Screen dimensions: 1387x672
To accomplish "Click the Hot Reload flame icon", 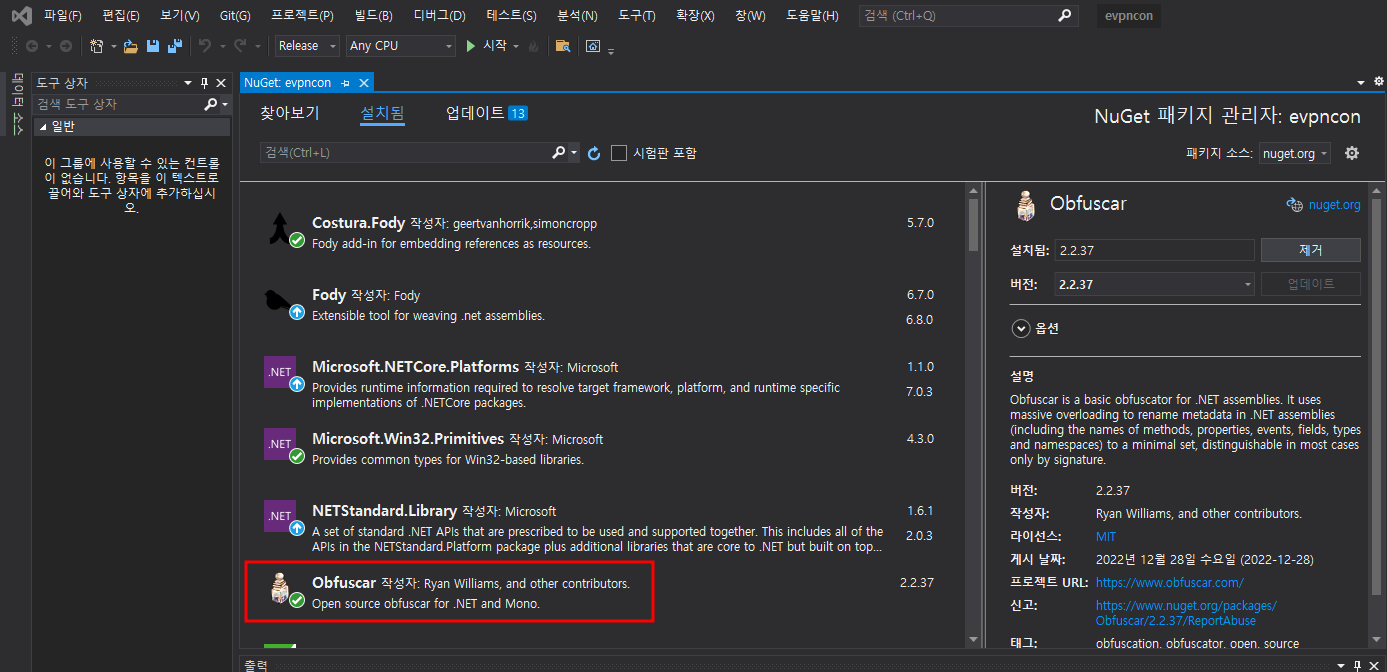I will tap(533, 46).
